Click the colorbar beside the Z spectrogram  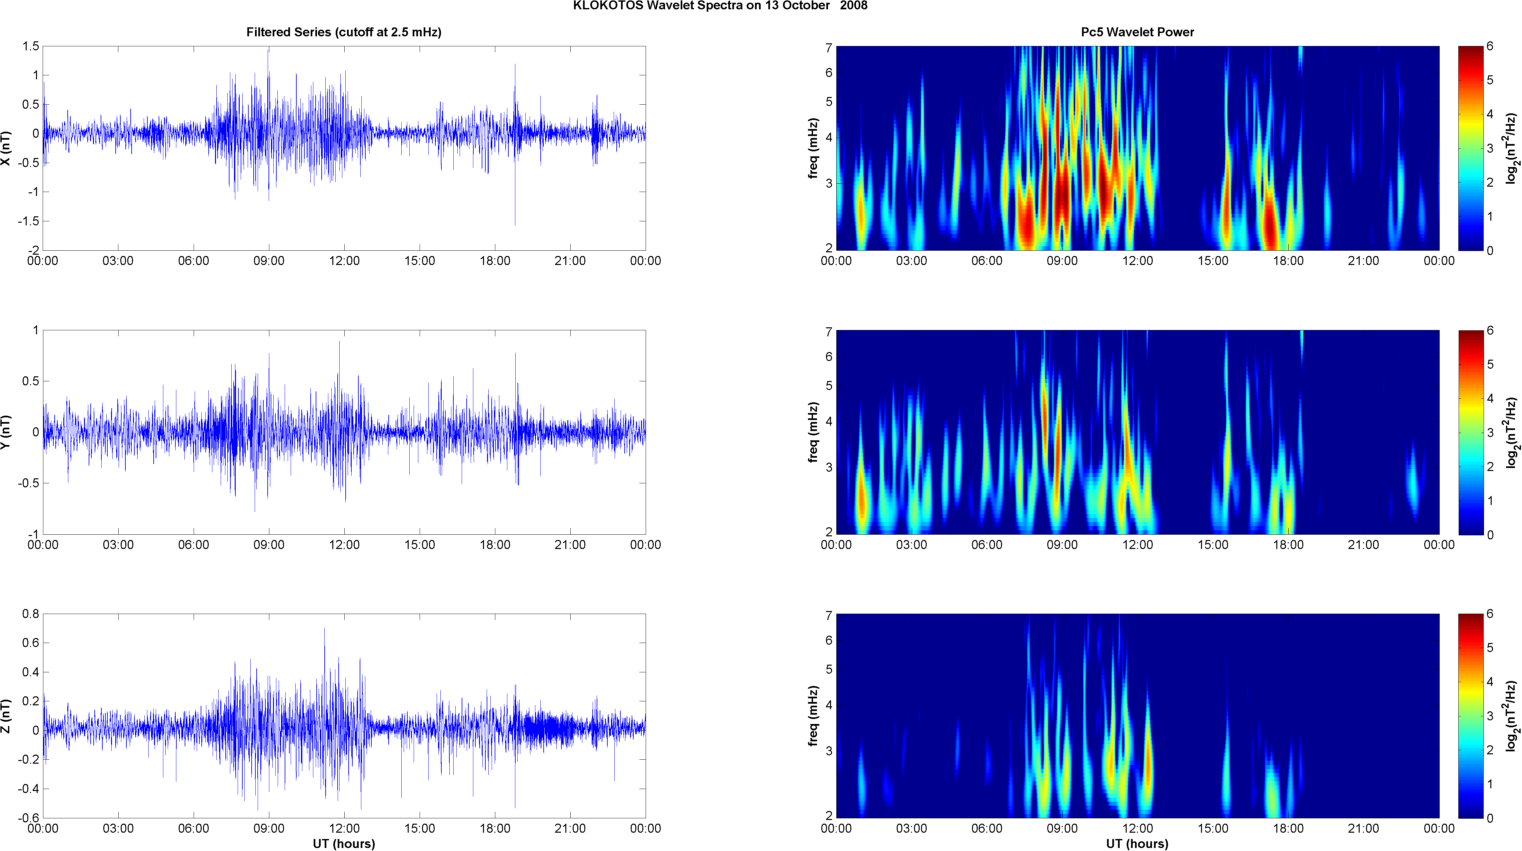pyautogui.click(x=1470, y=716)
